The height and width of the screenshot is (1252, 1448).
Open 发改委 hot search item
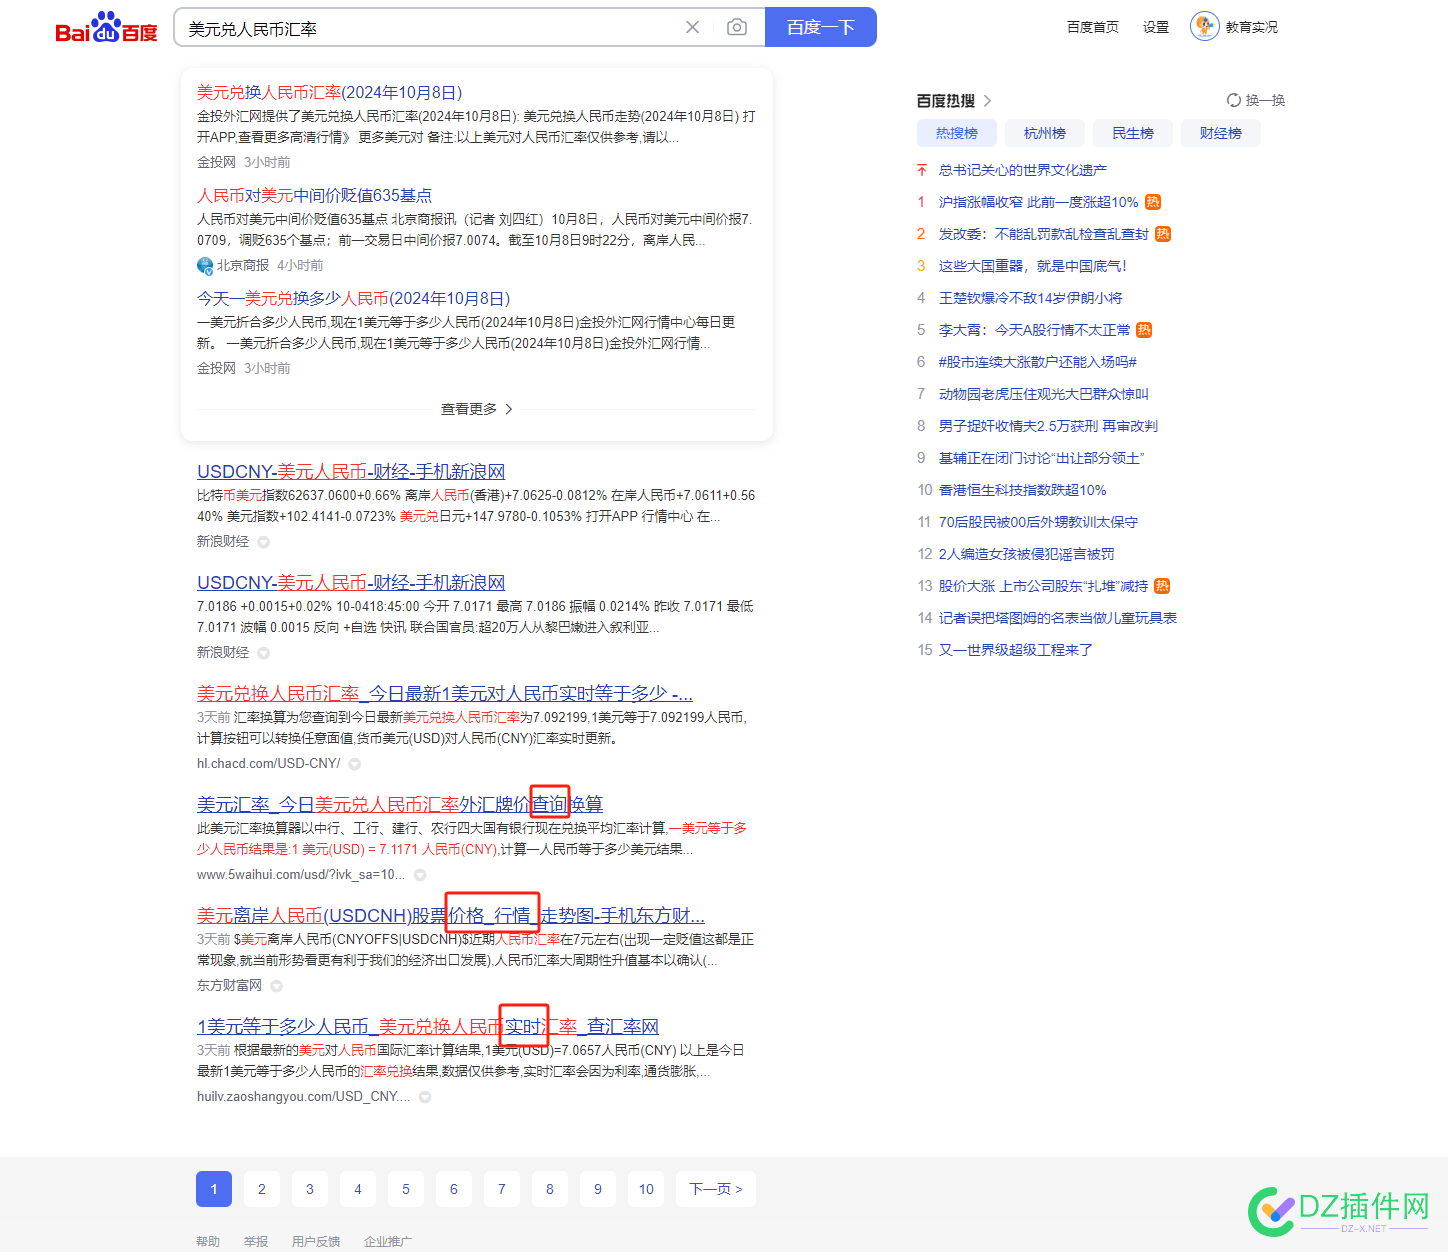tap(1044, 234)
